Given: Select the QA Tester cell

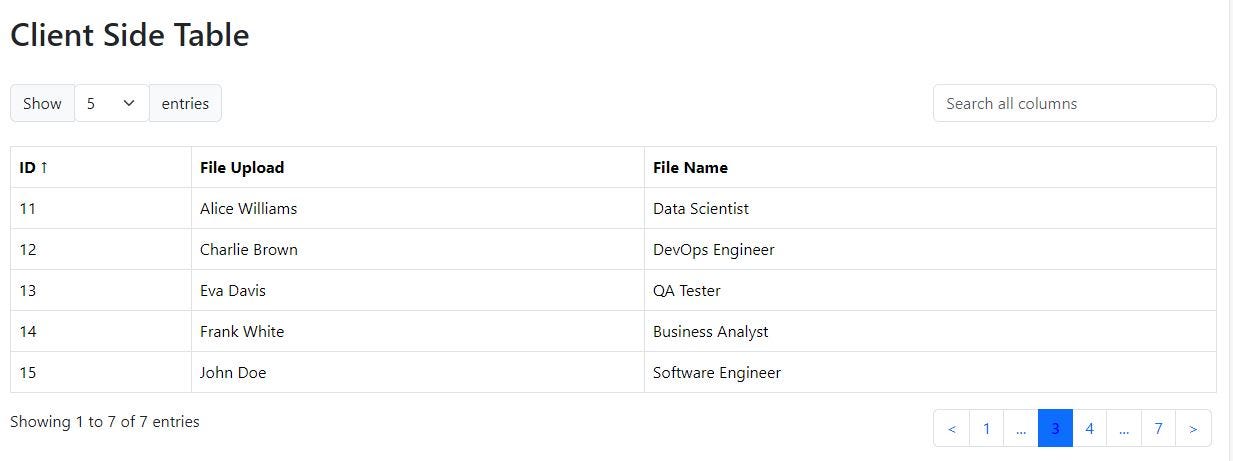Looking at the screenshot, I should (687, 291).
